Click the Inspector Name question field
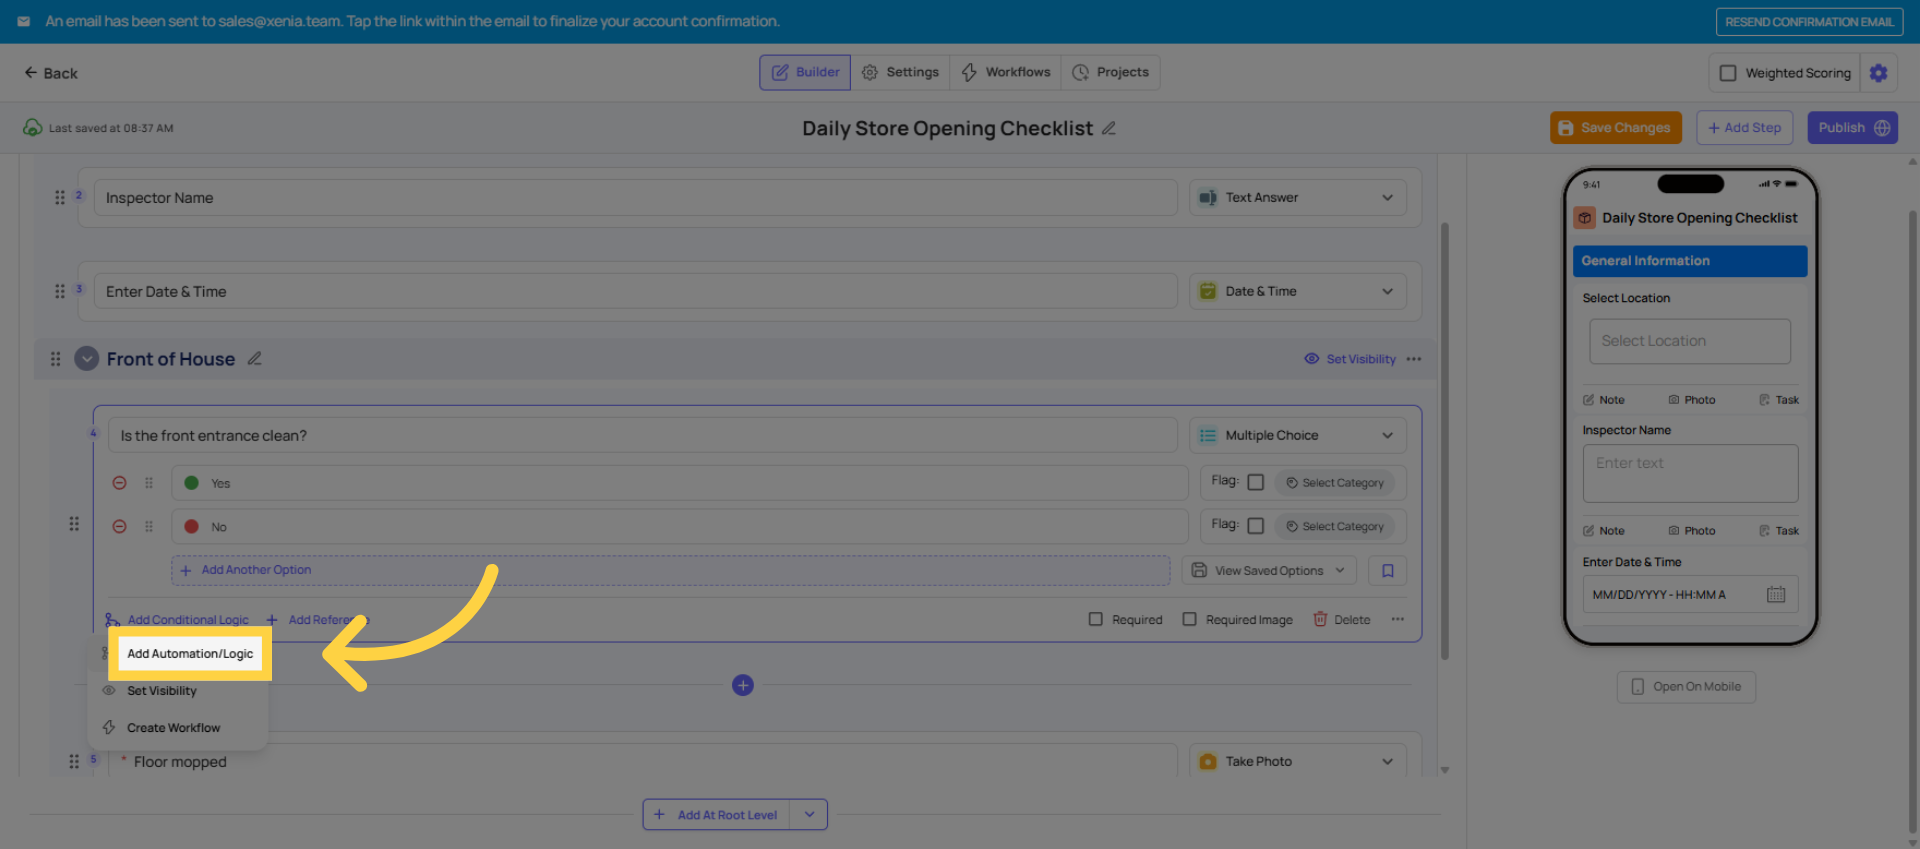 pos(636,198)
